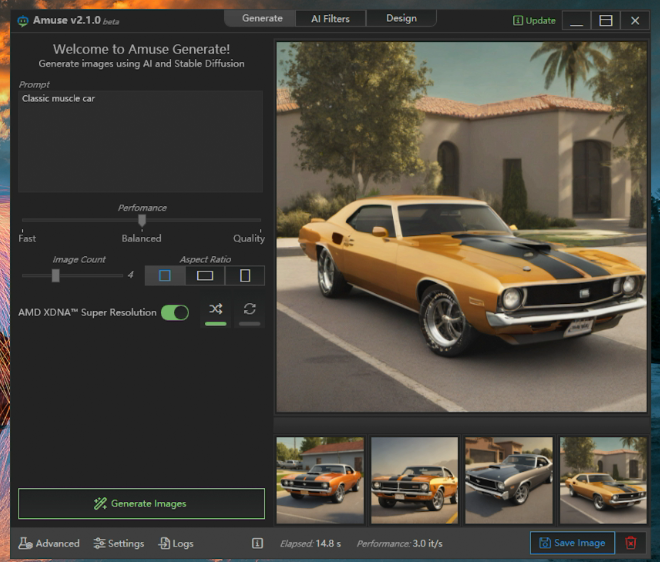This screenshot has width=660, height=562.
Task: Click the Save Image button
Action: 572,543
